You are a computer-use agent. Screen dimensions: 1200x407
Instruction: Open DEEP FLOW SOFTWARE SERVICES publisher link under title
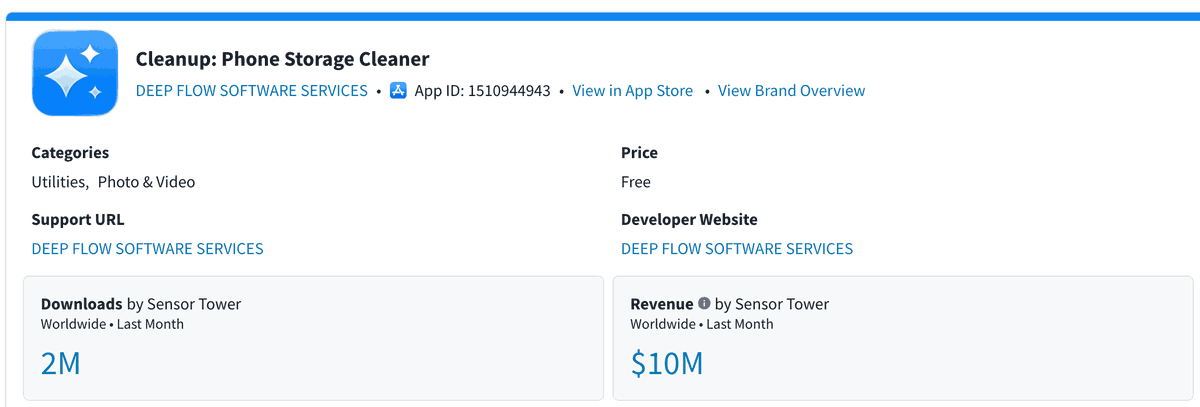pyautogui.click(x=252, y=91)
